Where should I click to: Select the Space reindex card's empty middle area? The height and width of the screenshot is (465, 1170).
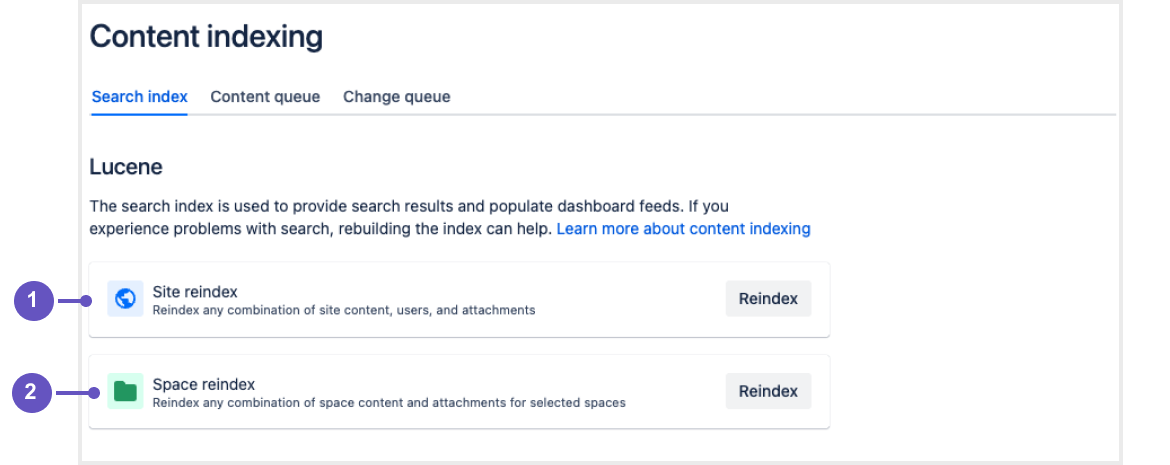(x=675, y=391)
